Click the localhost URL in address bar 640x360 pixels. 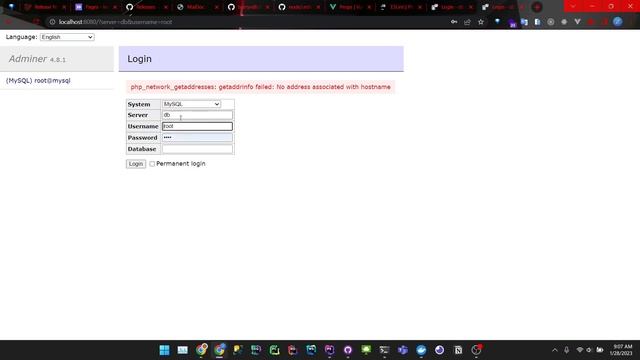coord(115,22)
